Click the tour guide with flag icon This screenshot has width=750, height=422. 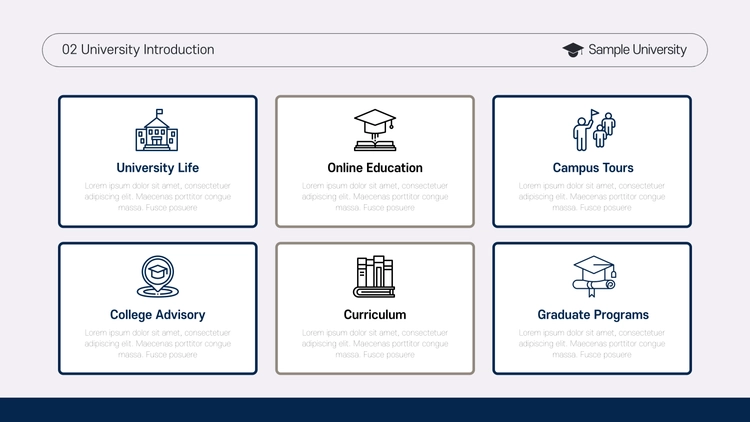(x=594, y=130)
